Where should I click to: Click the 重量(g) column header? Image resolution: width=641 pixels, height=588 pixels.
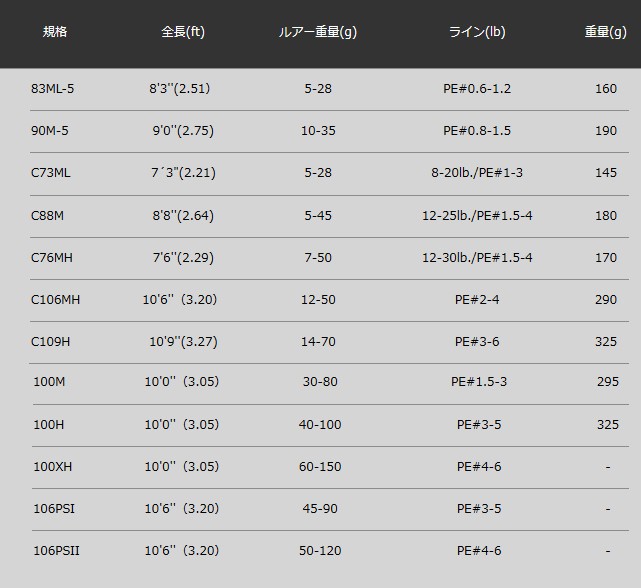point(605,31)
